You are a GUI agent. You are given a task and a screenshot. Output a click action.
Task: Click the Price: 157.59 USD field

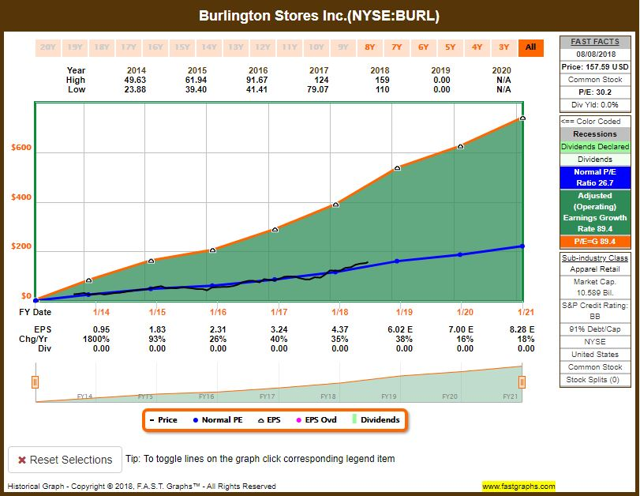[x=595, y=67]
